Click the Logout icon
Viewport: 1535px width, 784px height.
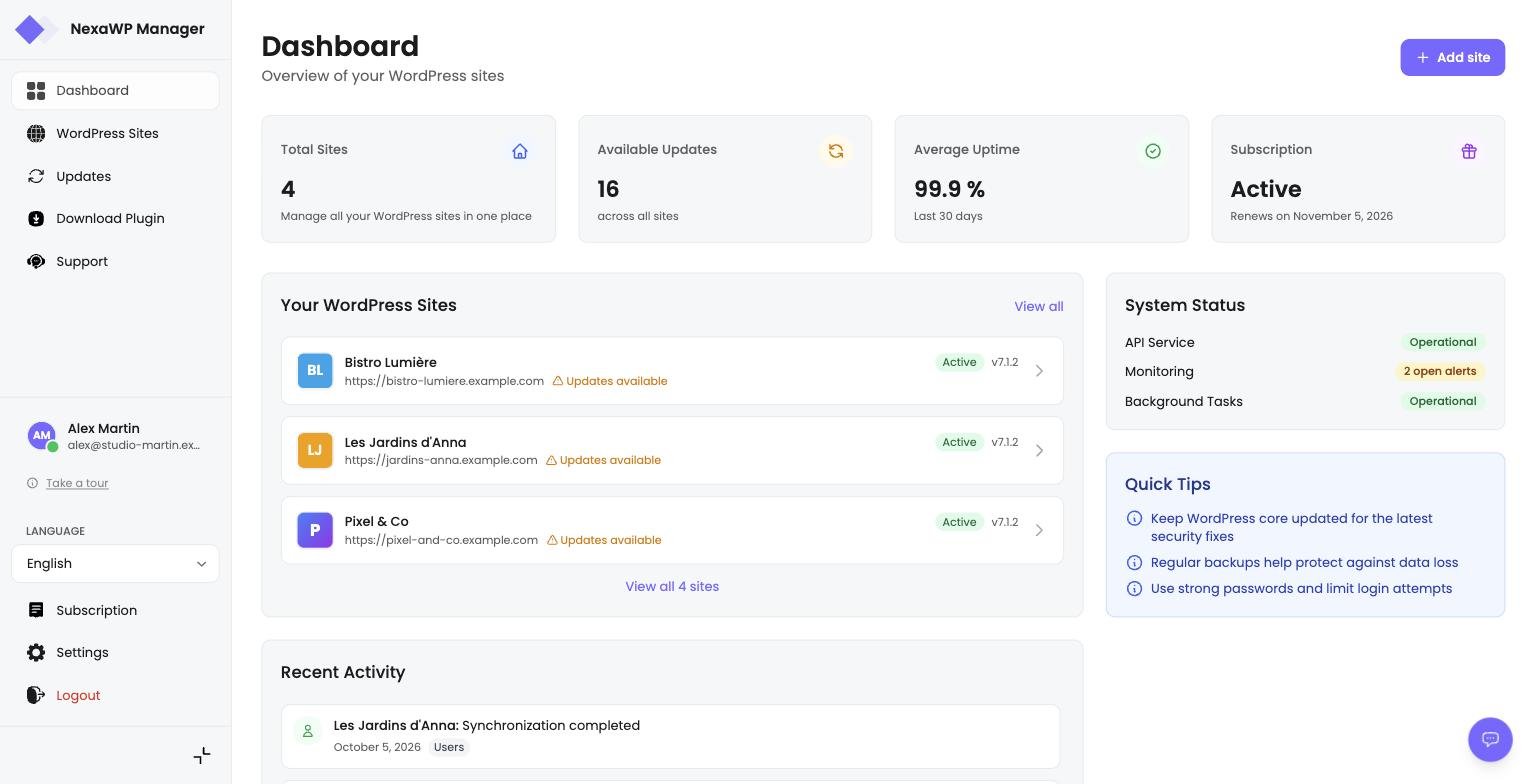(36, 695)
